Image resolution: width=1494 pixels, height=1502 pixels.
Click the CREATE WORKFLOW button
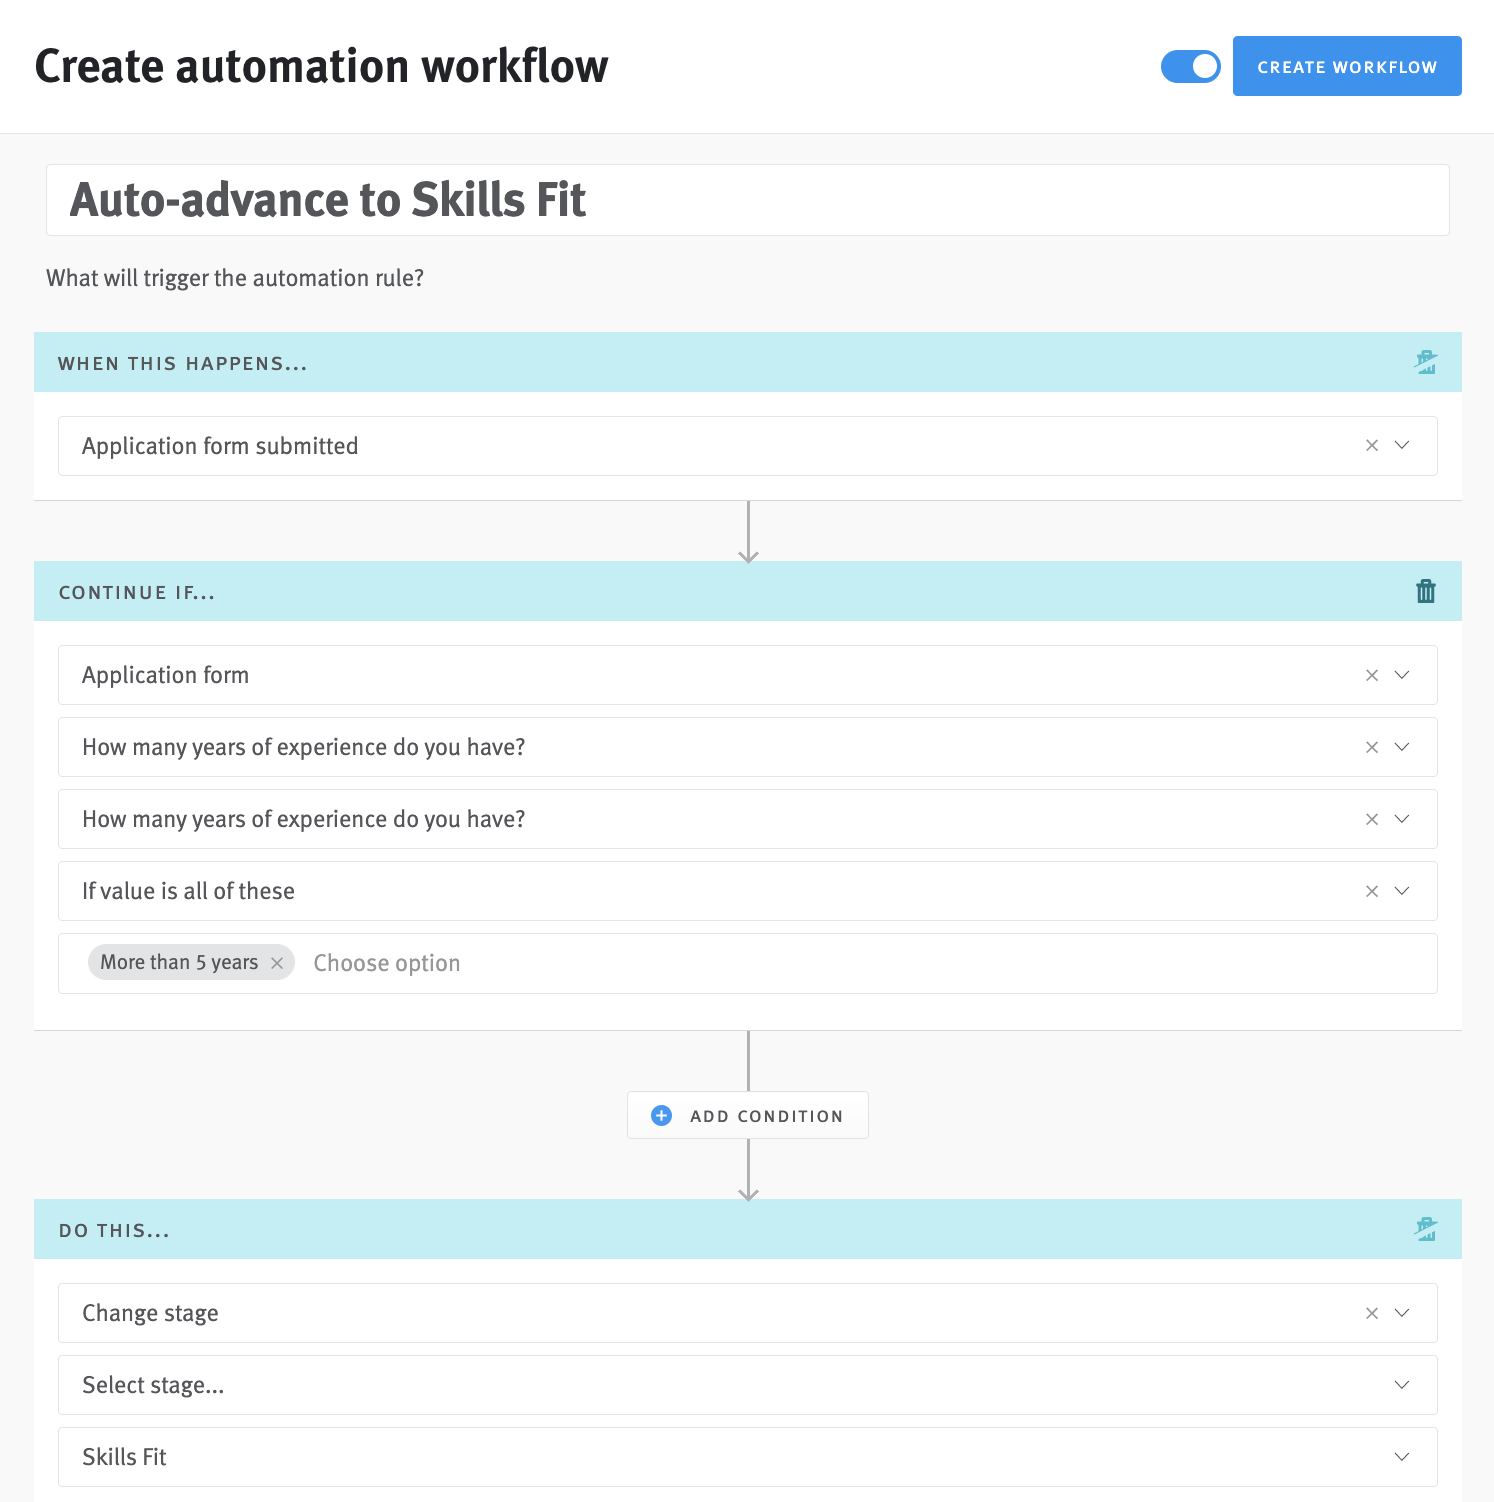tap(1347, 66)
